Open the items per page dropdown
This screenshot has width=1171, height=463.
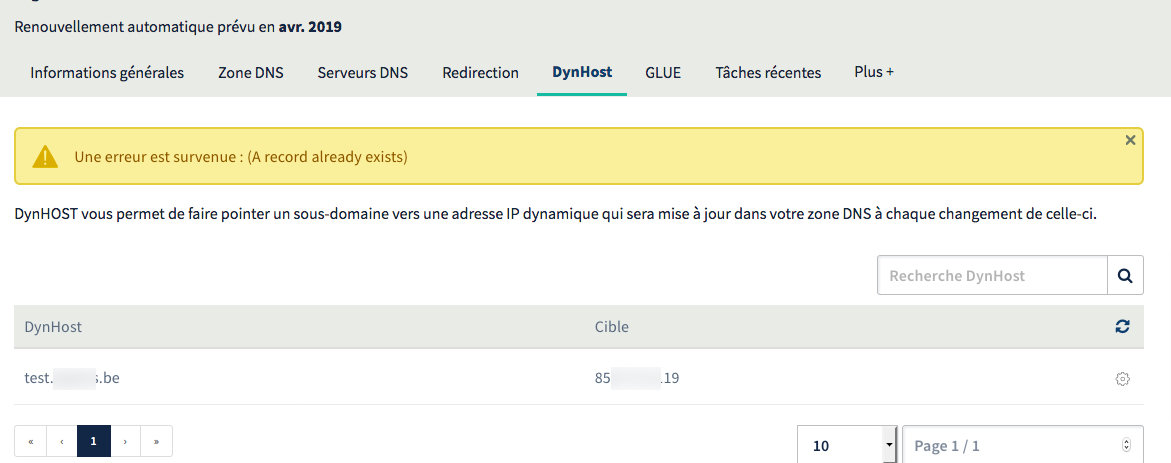tap(846, 445)
